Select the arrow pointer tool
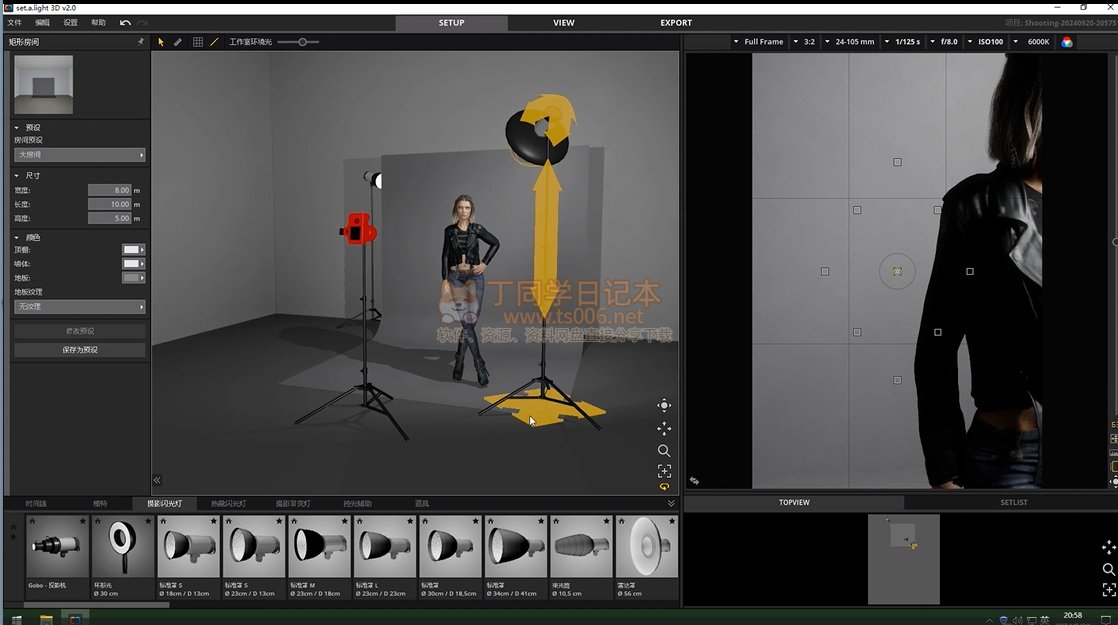The height and width of the screenshot is (625, 1118). [161, 42]
